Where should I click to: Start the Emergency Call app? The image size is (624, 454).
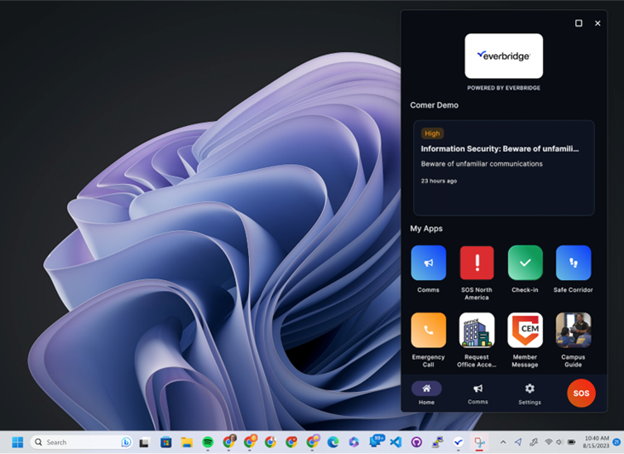[428, 330]
